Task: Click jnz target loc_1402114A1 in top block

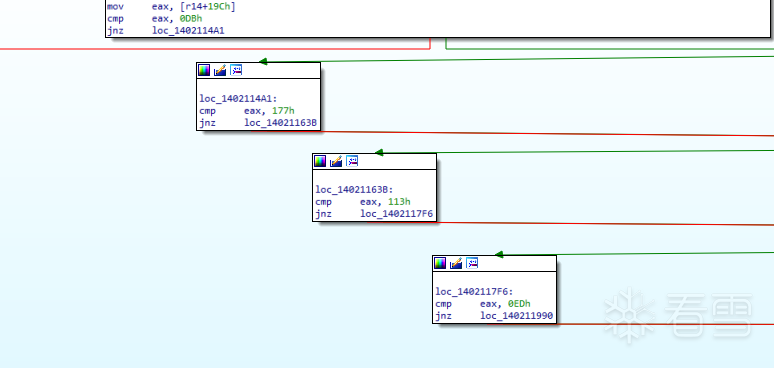Action: pyautogui.click(x=188, y=31)
